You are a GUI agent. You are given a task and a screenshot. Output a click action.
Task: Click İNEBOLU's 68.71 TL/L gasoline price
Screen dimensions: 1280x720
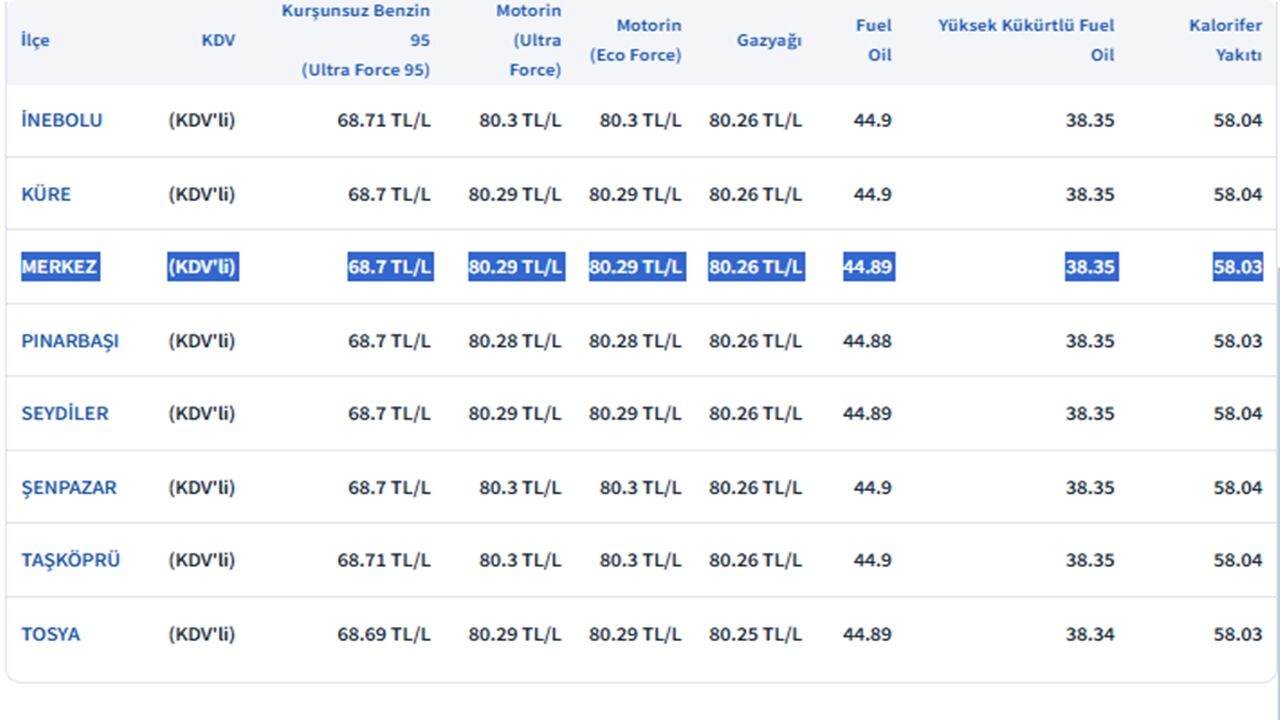(384, 120)
